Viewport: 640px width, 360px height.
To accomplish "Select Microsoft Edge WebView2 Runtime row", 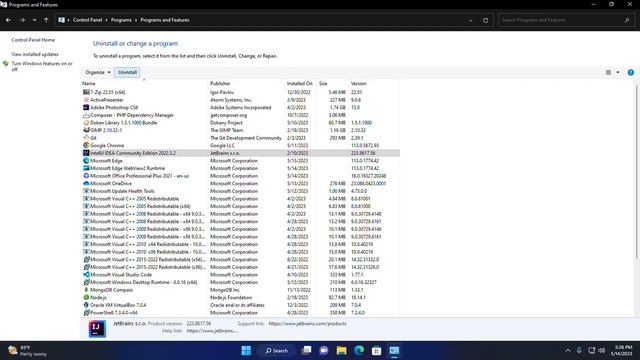I will click(241, 168).
